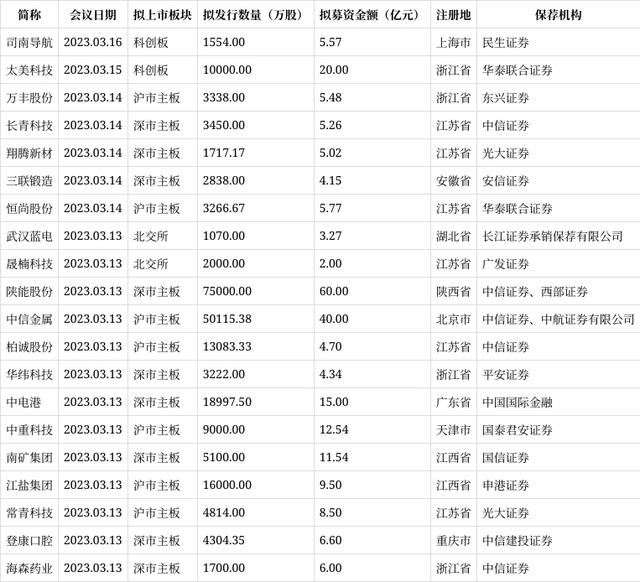Select the 海森药业 cell

coord(29,568)
